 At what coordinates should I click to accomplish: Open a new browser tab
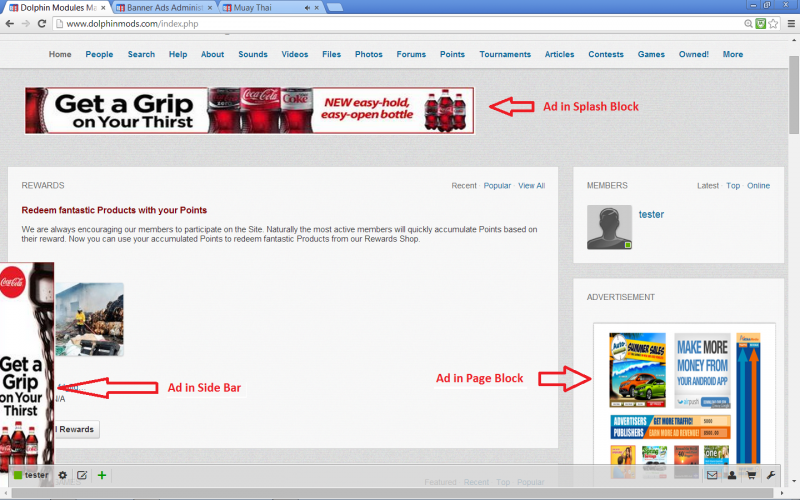coord(334,7)
